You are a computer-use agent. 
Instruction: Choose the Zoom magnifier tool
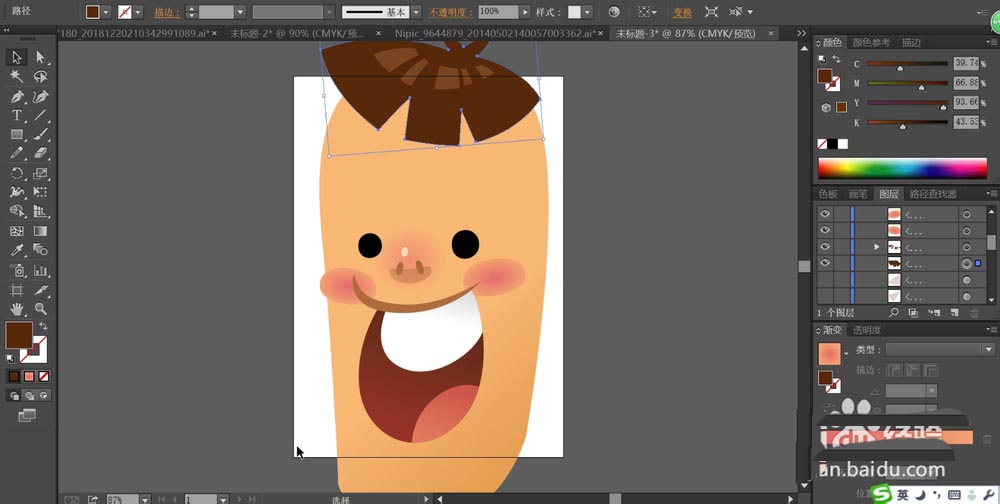click(x=41, y=309)
